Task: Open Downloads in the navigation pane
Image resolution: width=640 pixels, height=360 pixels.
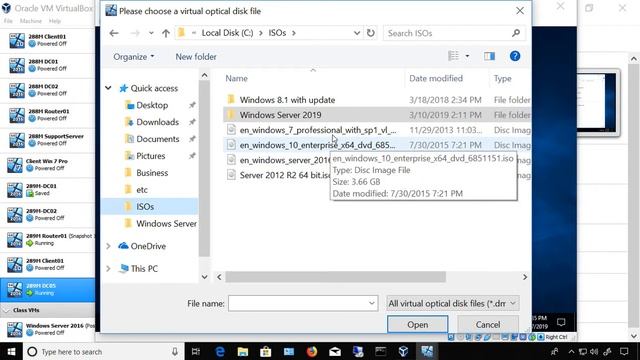Action: coord(157,122)
